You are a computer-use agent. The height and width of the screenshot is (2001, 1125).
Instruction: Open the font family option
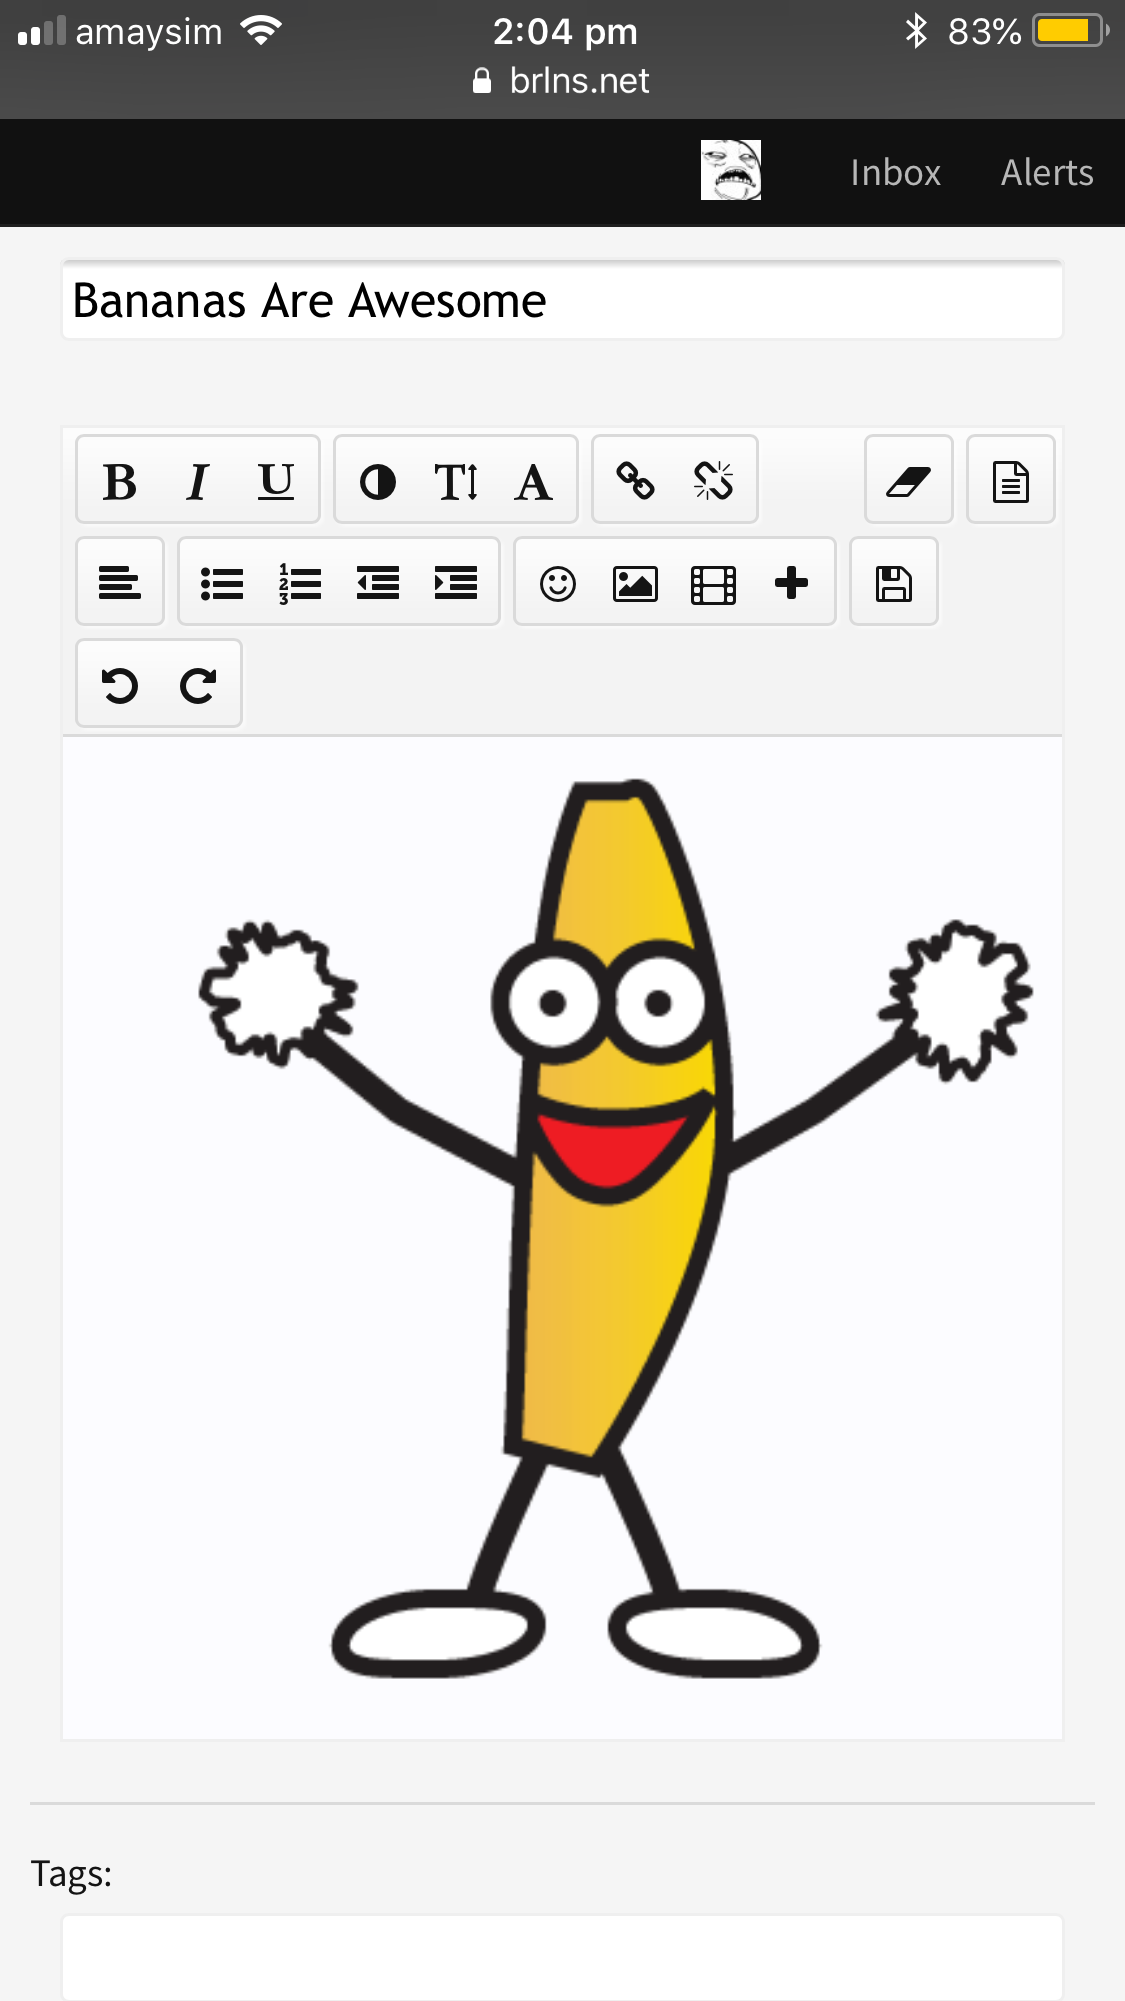(534, 482)
